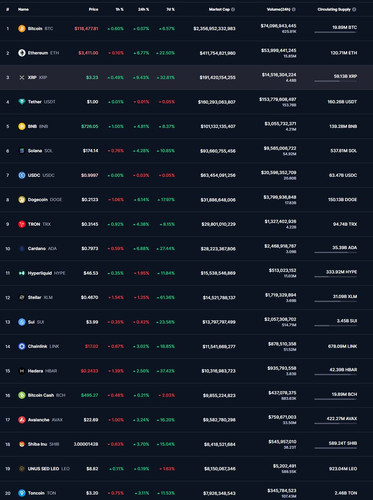
Task: Click Chainlink's market cap value
Action: pyautogui.click(x=219, y=346)
